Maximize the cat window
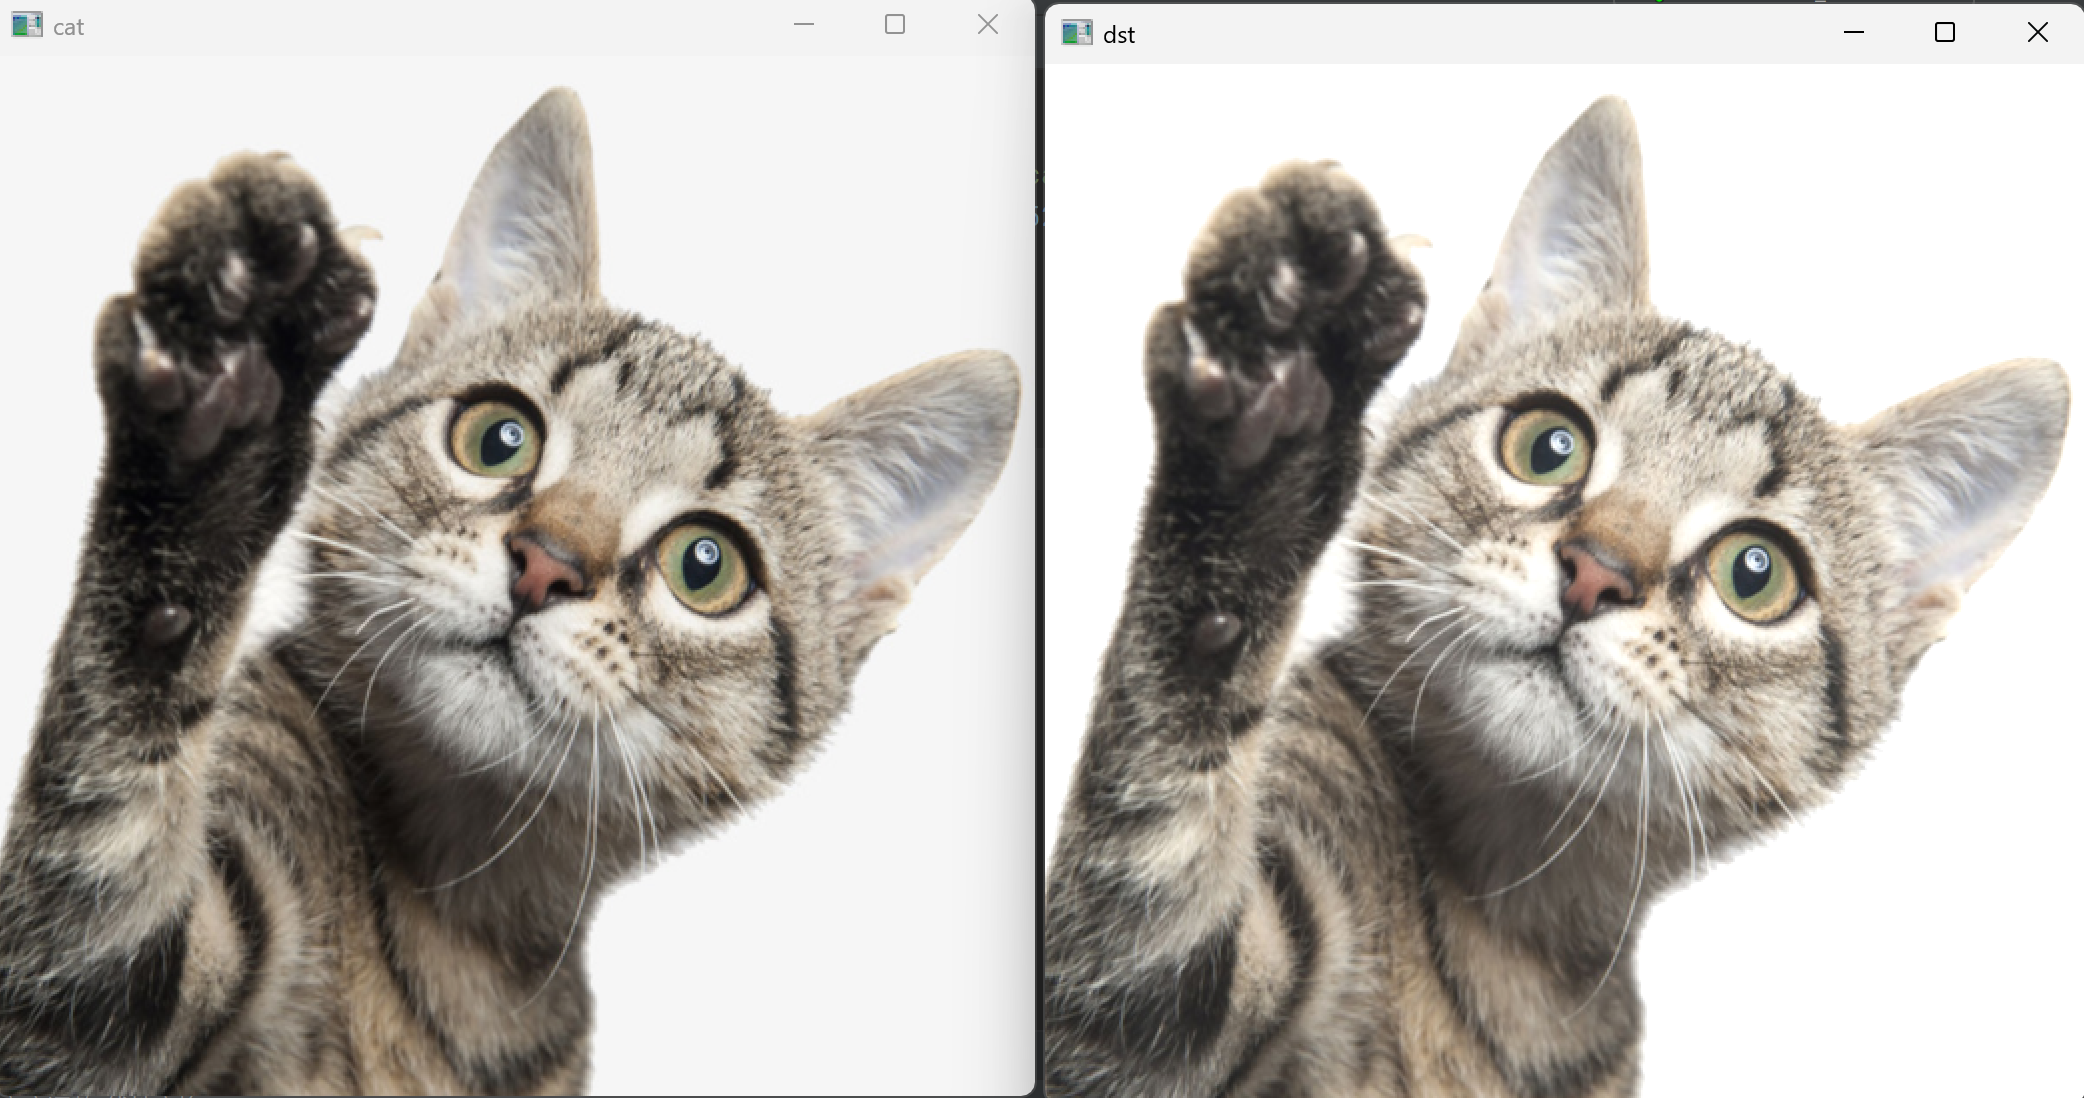This screenshot has width=2084, height=1098. pyautogui.click(x=895, y=24)
